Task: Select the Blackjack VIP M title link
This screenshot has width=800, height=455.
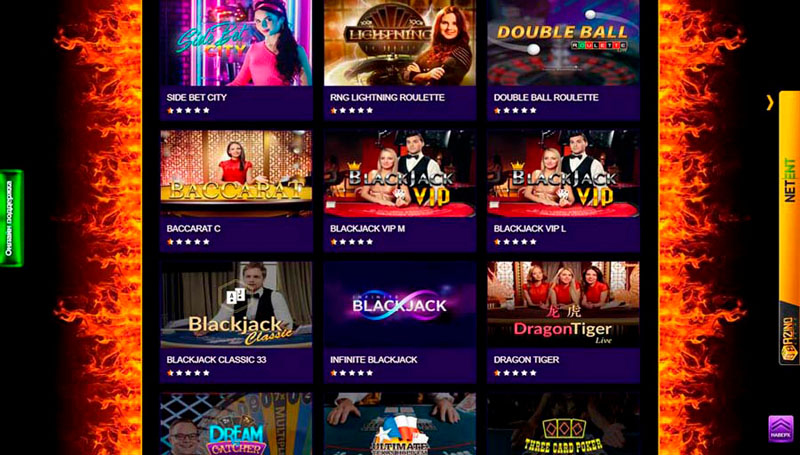Action: (x=367, y=229)
